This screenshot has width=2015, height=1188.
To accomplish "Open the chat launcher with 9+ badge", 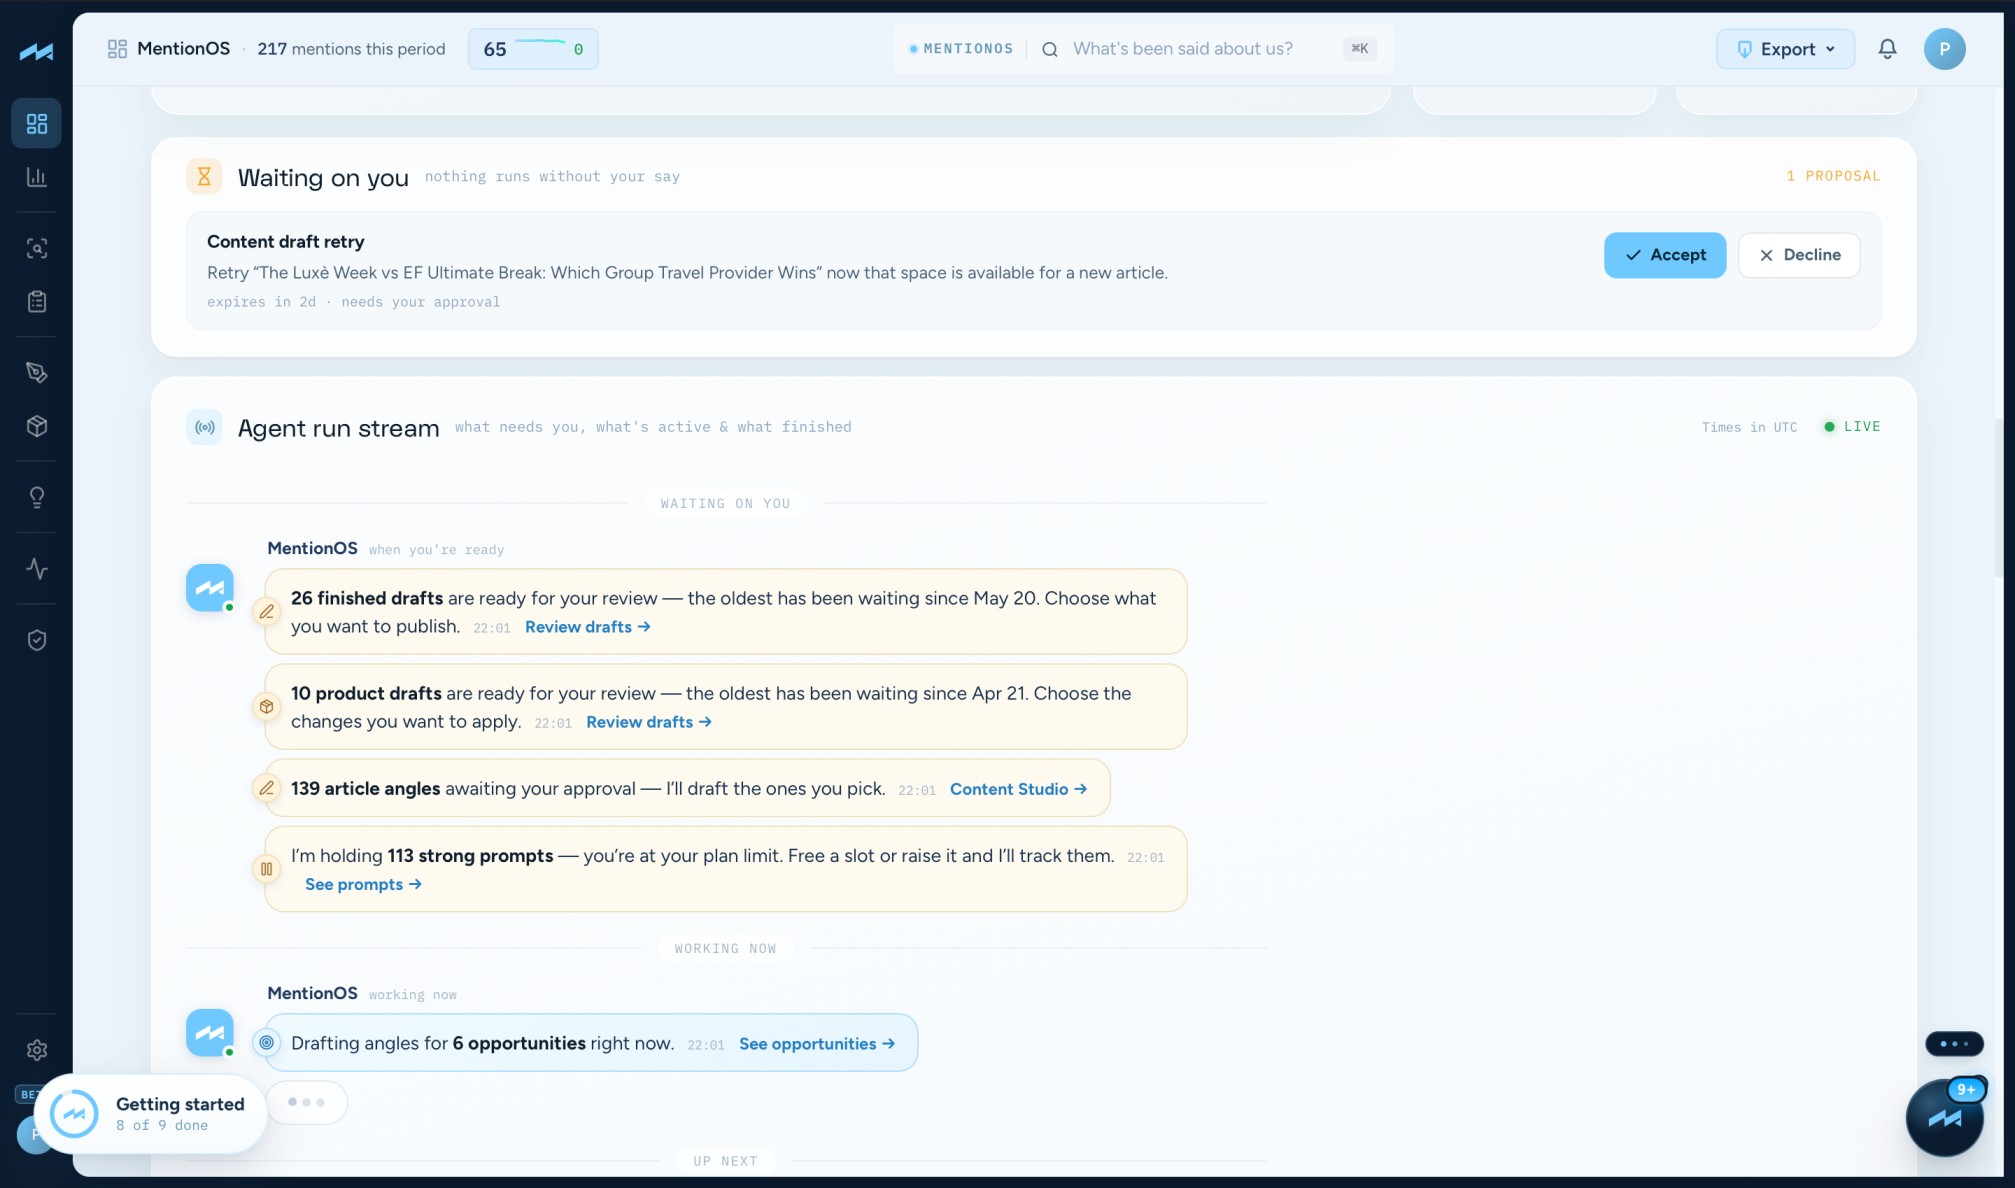I will (1944, 1118).
